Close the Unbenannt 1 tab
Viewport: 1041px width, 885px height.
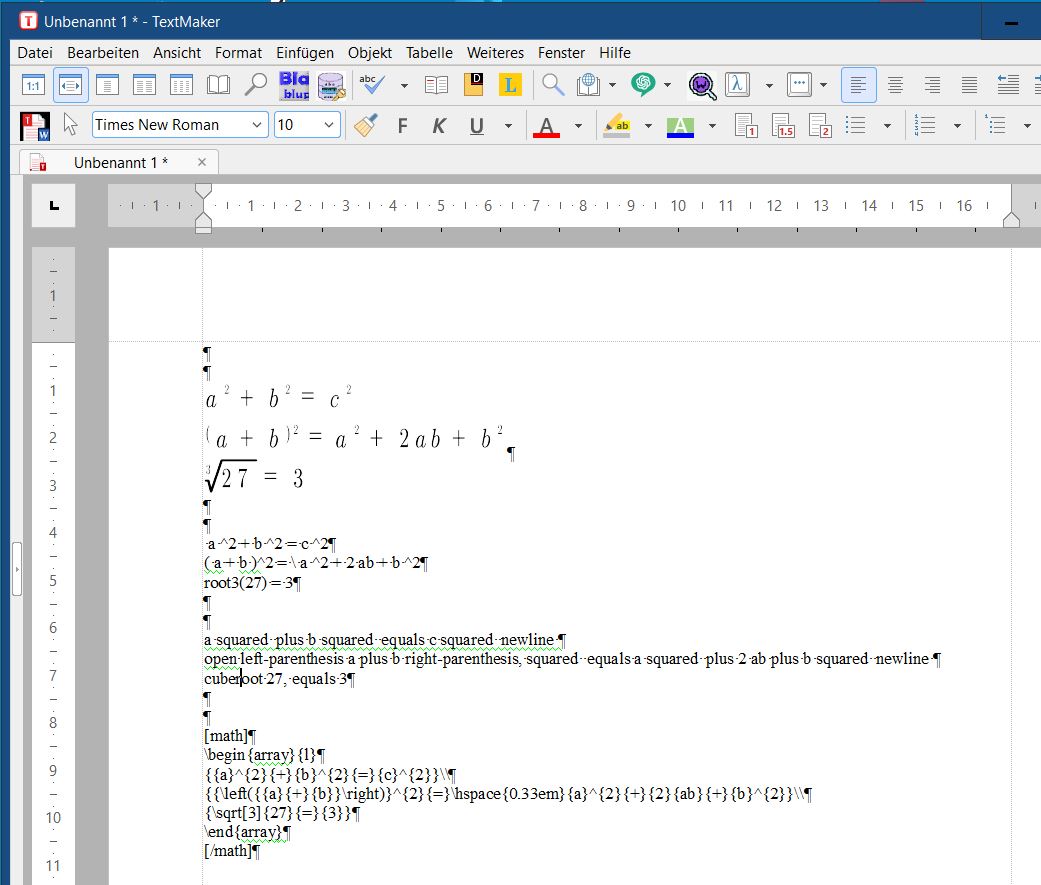[201, 162]
